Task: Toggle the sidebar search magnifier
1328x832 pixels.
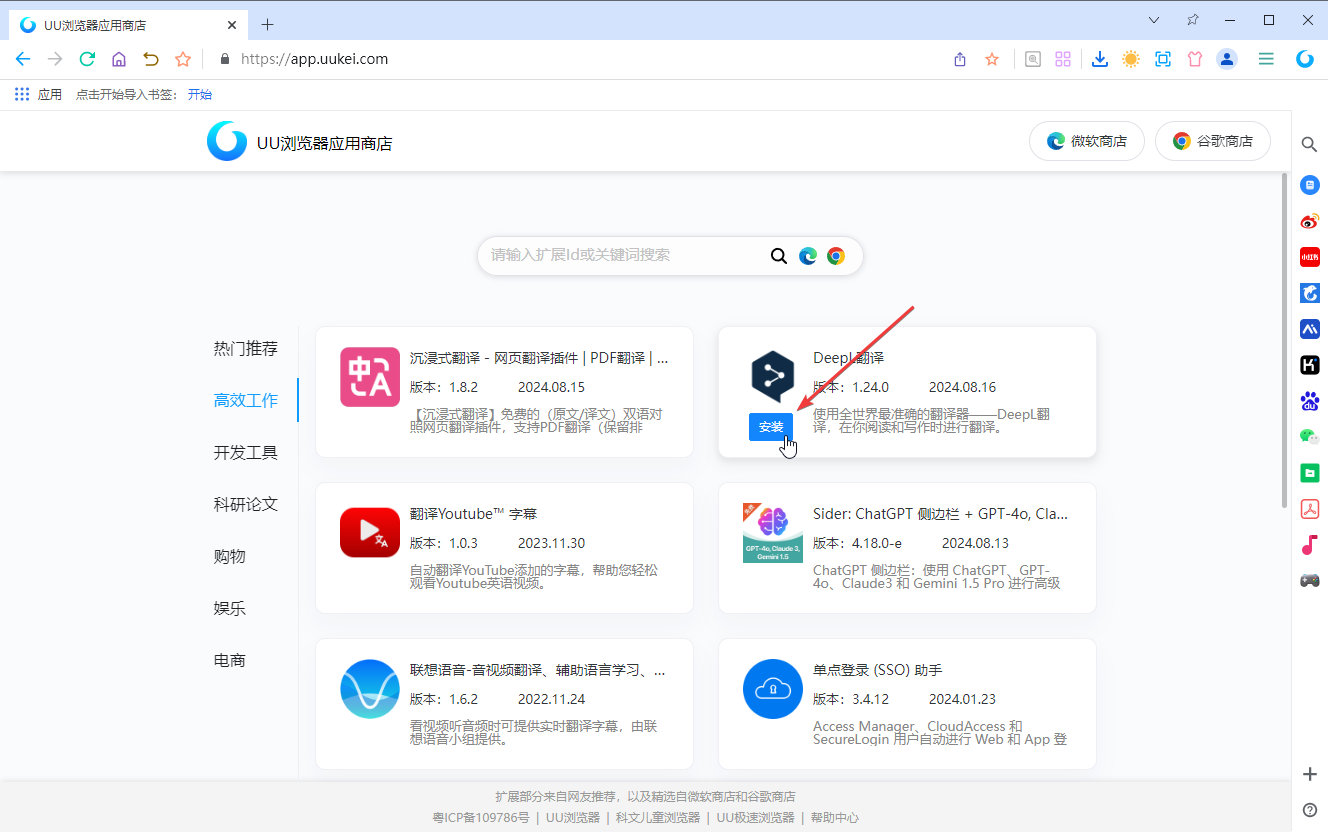Action: tap(1309, 144)
